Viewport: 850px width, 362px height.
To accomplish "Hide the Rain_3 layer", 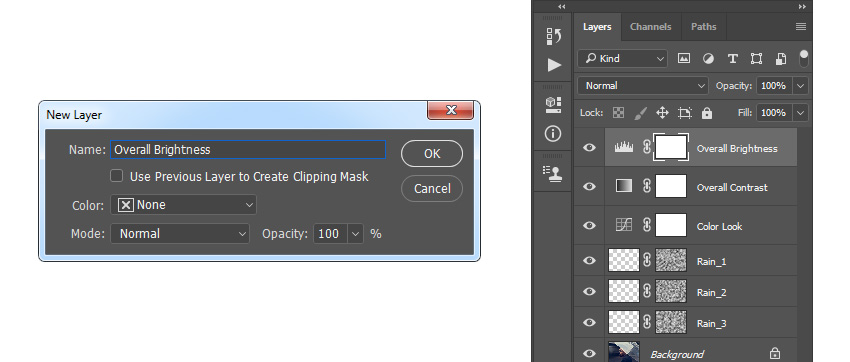I will (589, 323).
